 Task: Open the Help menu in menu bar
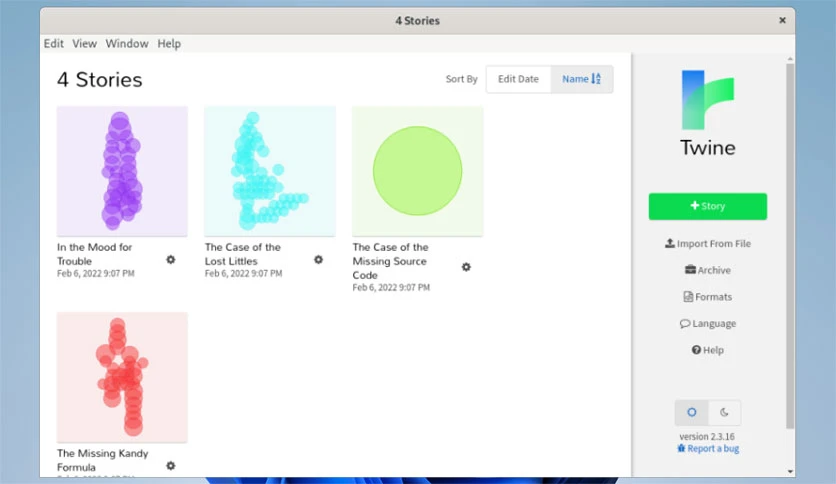(x=169, y=44)
